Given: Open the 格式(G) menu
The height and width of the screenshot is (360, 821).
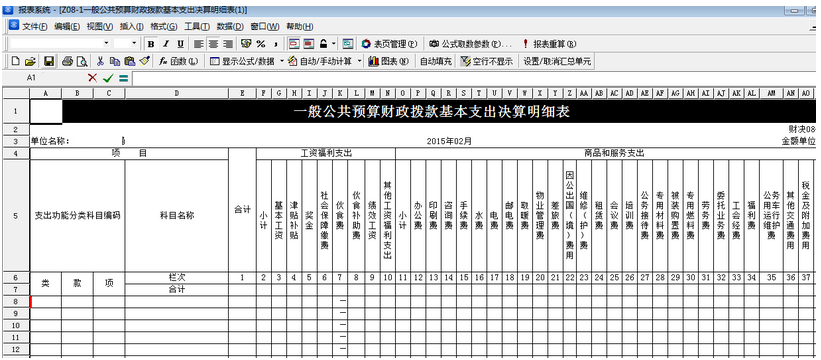Looking at the screenshot, I should coord(163,27).
